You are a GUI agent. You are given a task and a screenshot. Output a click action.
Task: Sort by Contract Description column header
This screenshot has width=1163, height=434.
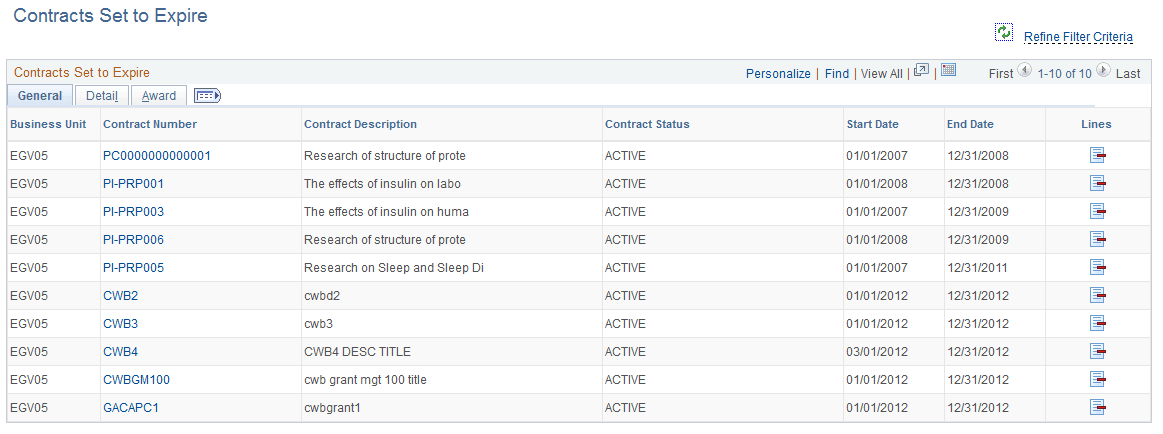click(x=360, y=124)
